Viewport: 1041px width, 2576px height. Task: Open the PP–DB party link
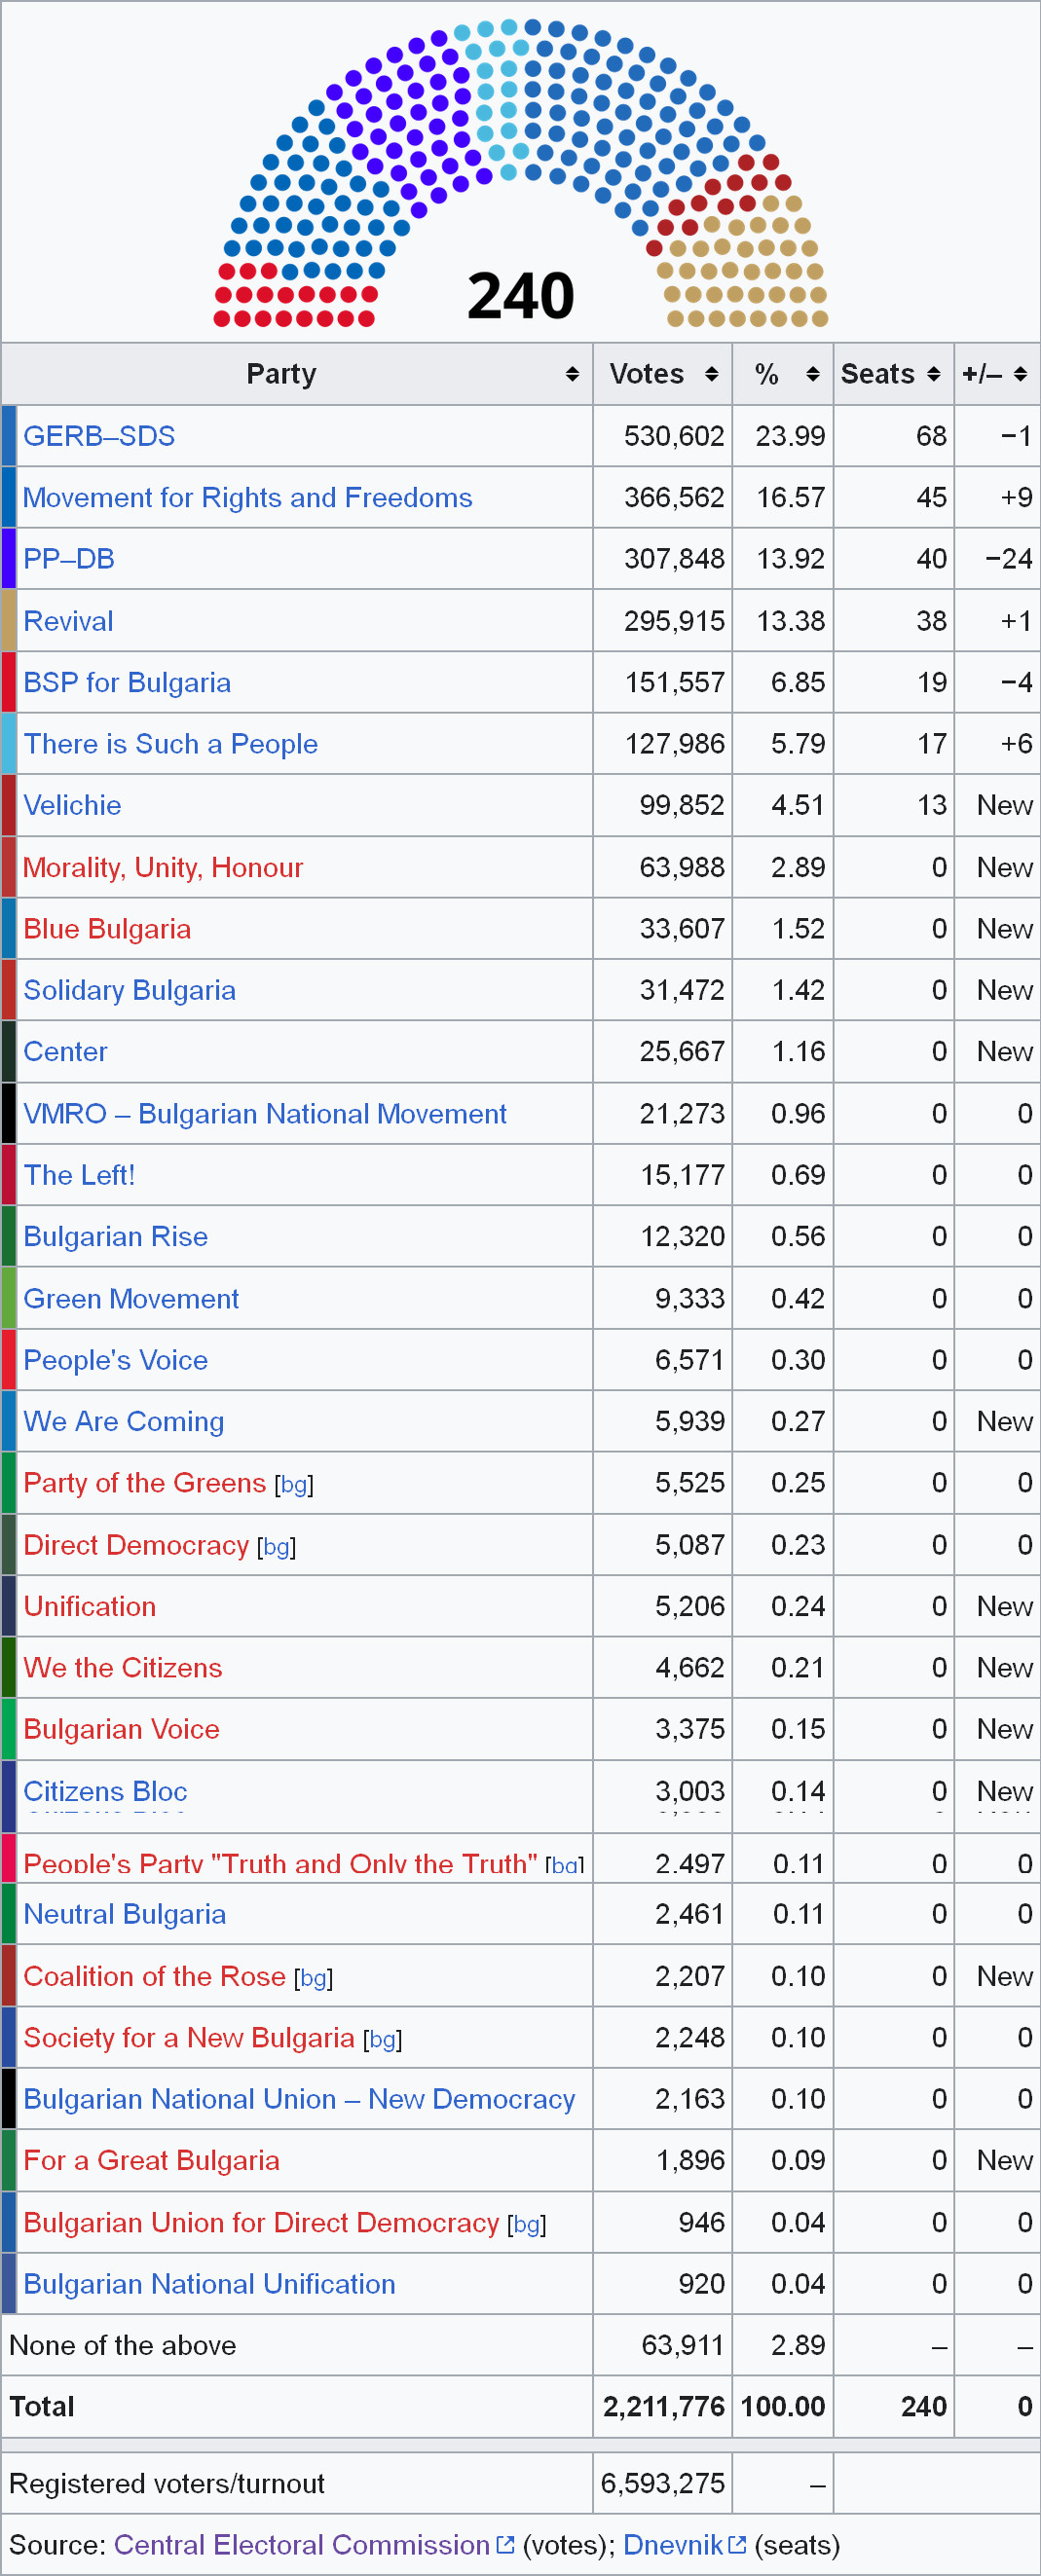pyautogui.click(x=69, y=558)
